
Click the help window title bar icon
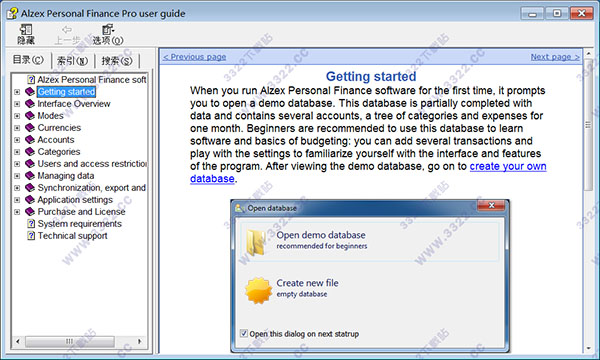[x=12, y=13]
